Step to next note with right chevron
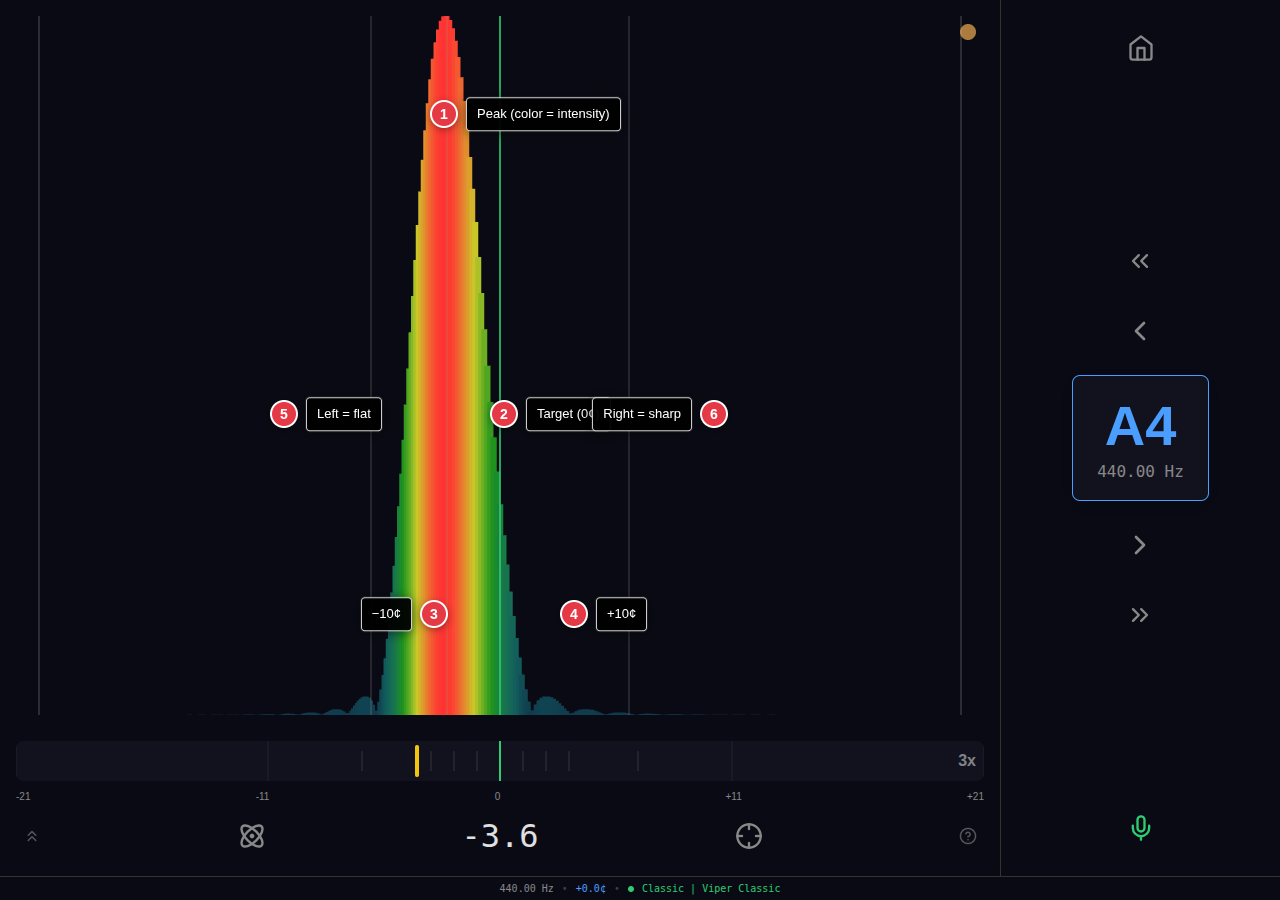Viewport: 1280px width, 900px height. tap(1140, 544)
